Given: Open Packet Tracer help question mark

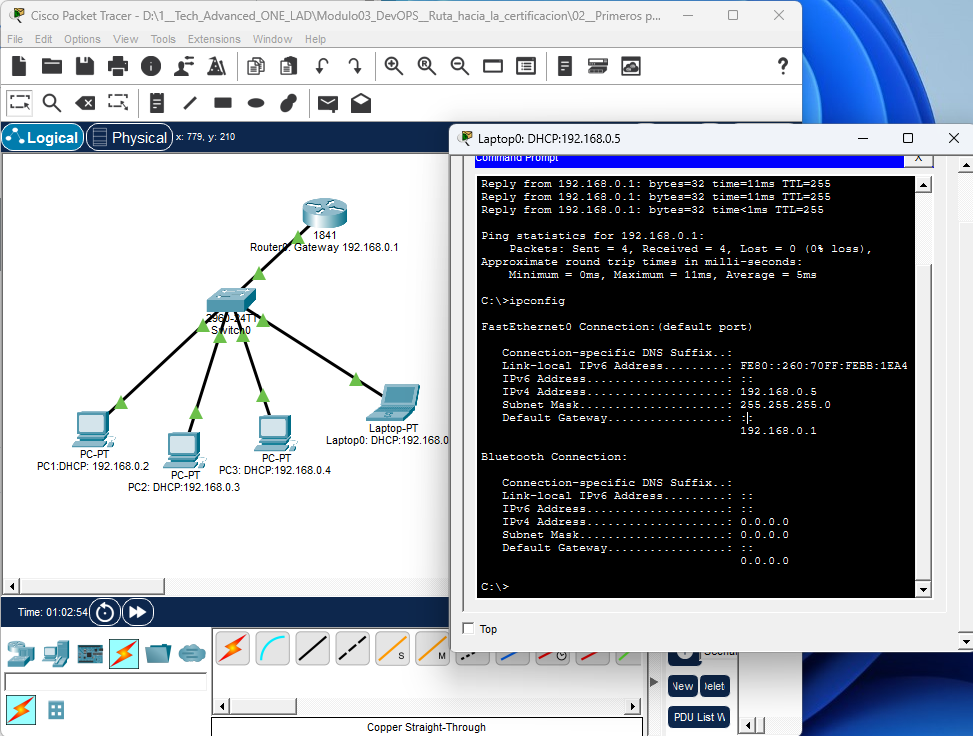Looking at the screenshot, I should coord(783,66).
